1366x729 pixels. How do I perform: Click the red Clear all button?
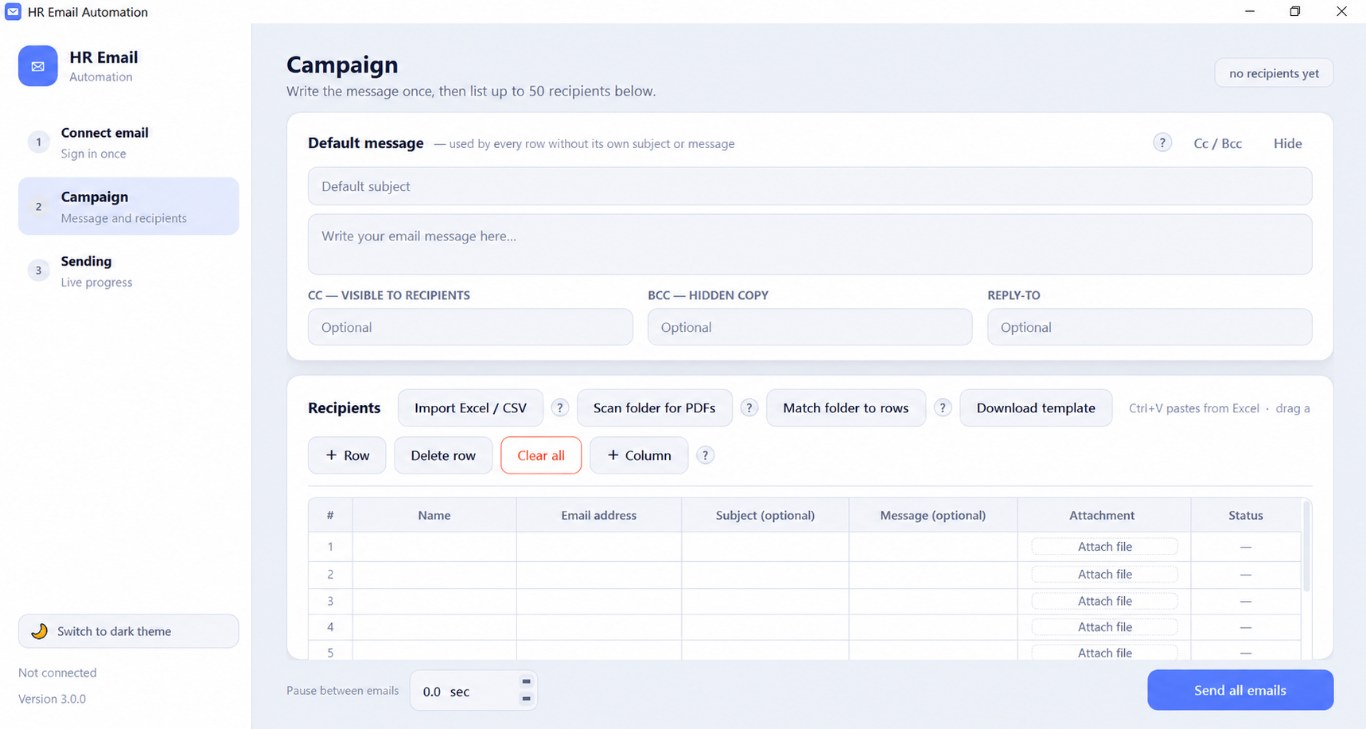coord(541,455)
